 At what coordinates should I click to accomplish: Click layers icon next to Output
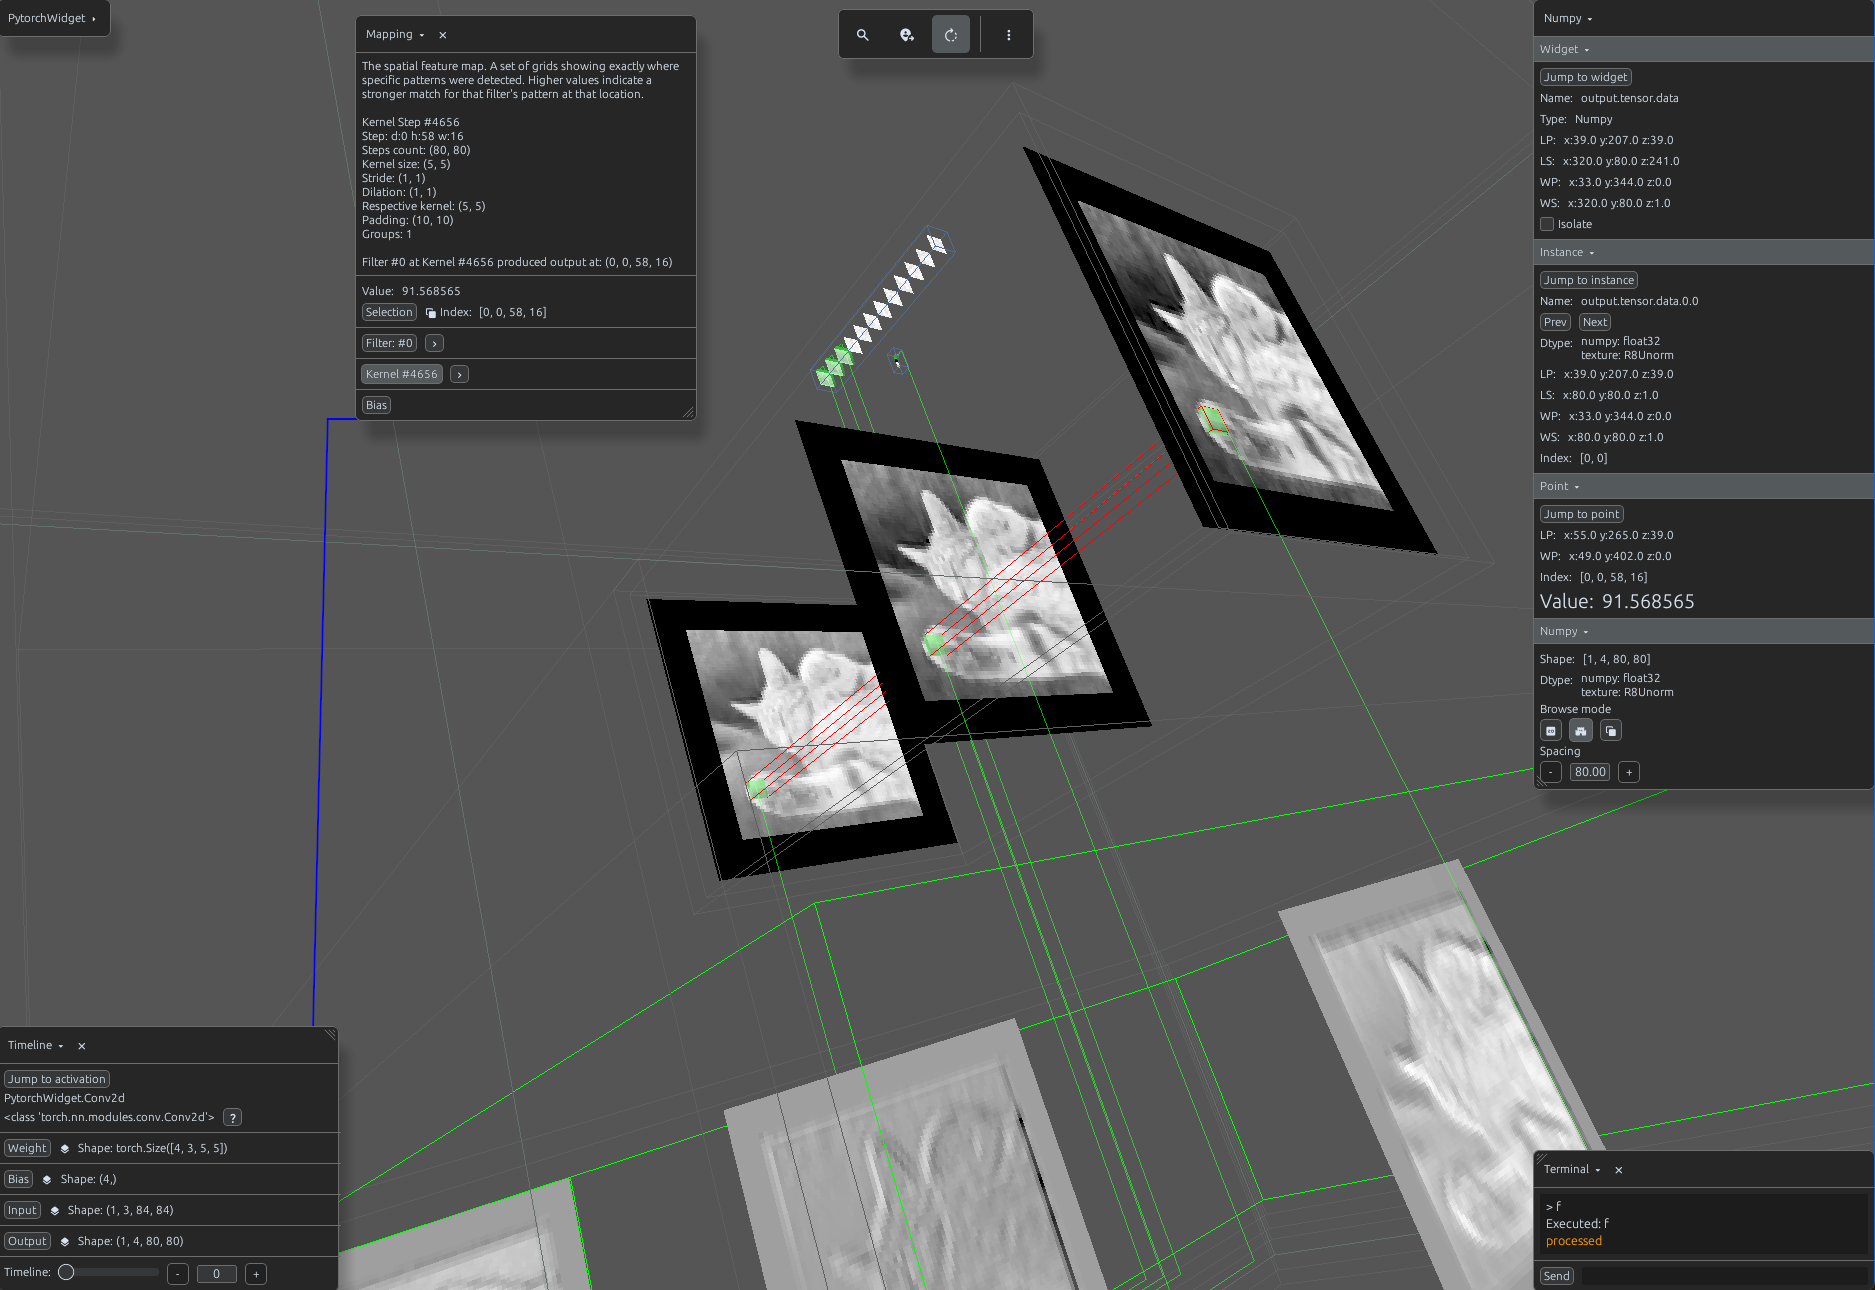pos(65,1242)
